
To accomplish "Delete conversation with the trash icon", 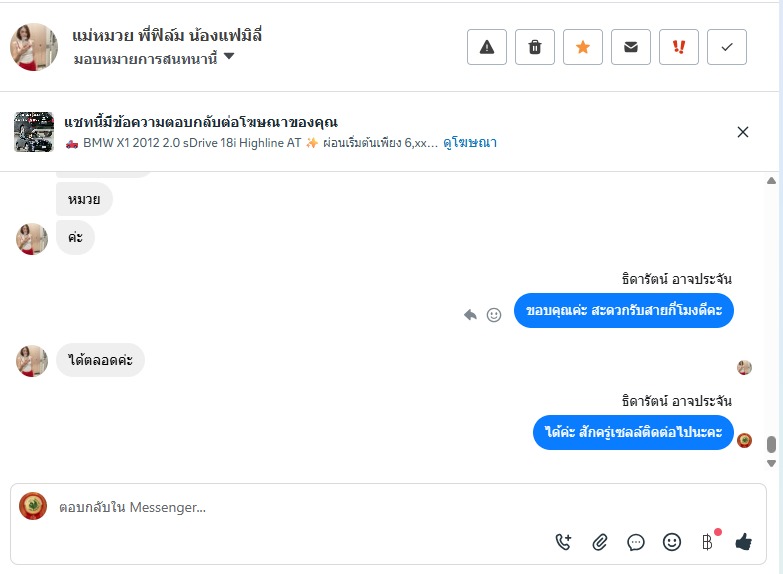I will (535, 47).
